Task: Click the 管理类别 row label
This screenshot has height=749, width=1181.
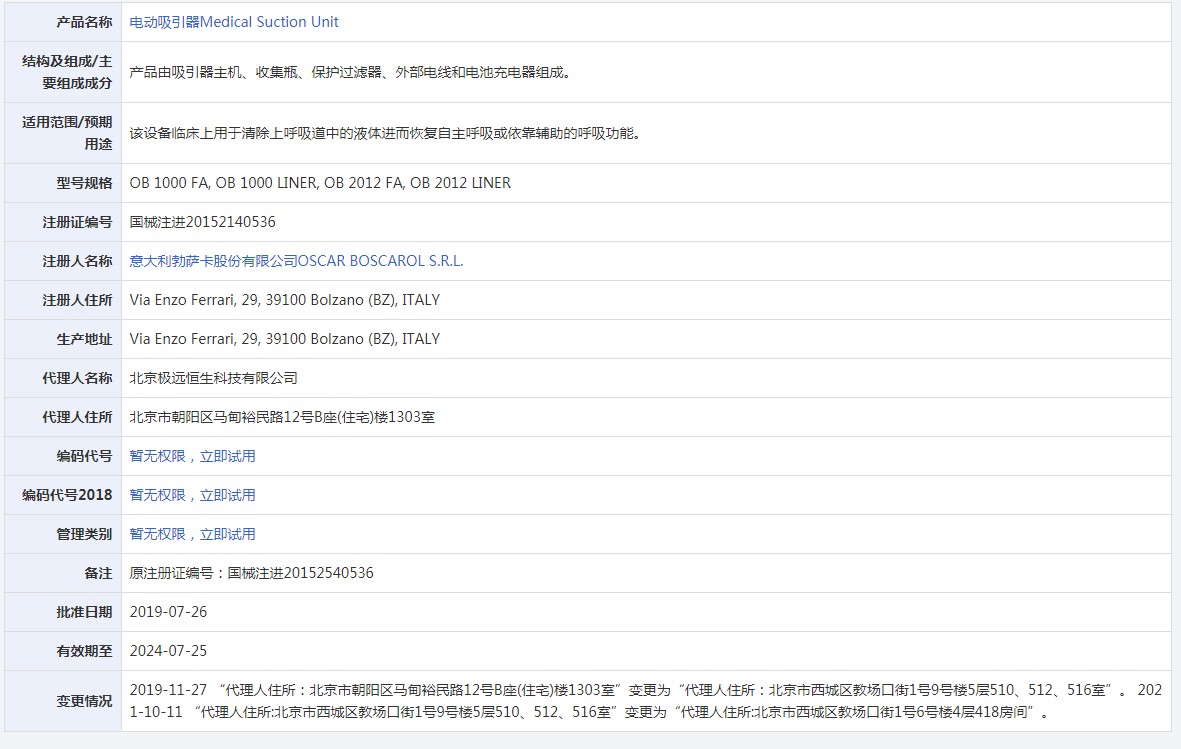Action: pyautogui.click(x=84, y=534)
